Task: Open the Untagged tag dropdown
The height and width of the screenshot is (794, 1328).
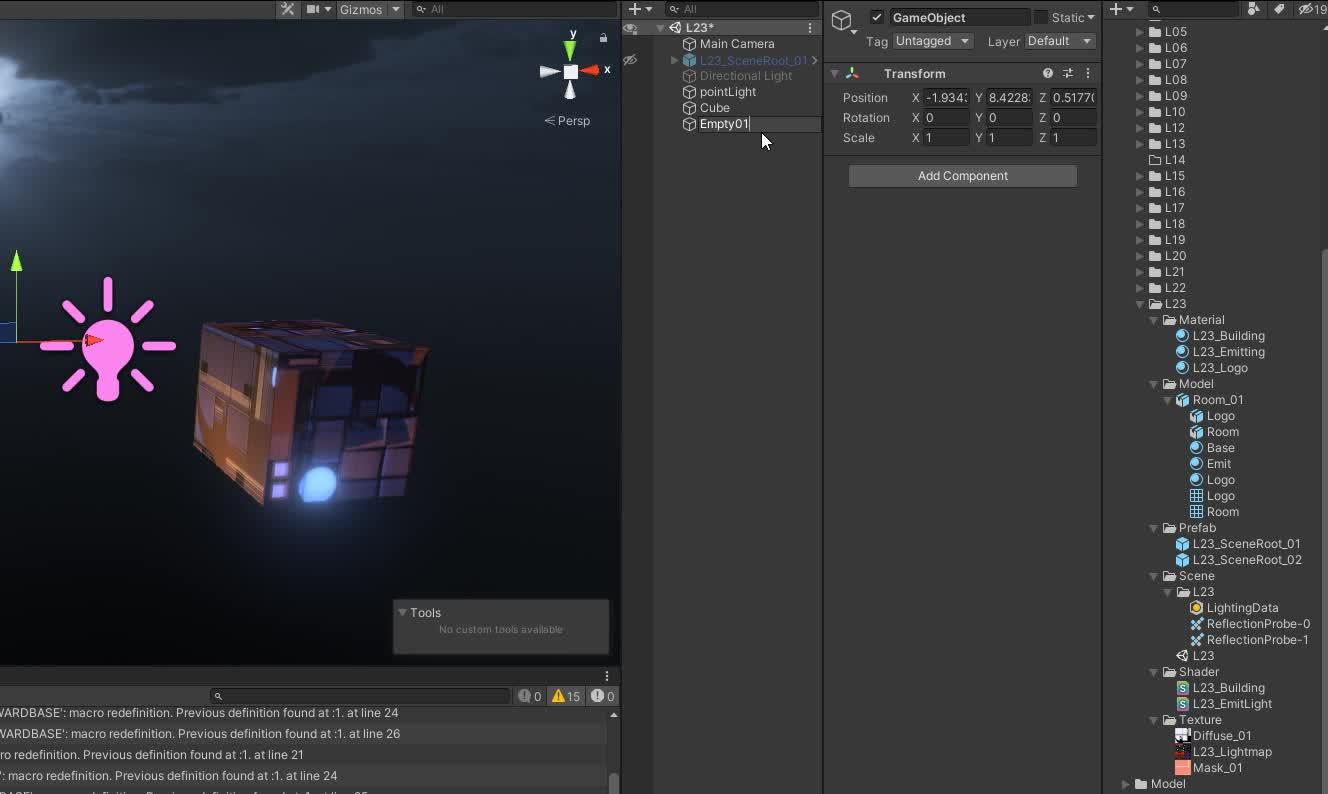Action: click(932, 41)
